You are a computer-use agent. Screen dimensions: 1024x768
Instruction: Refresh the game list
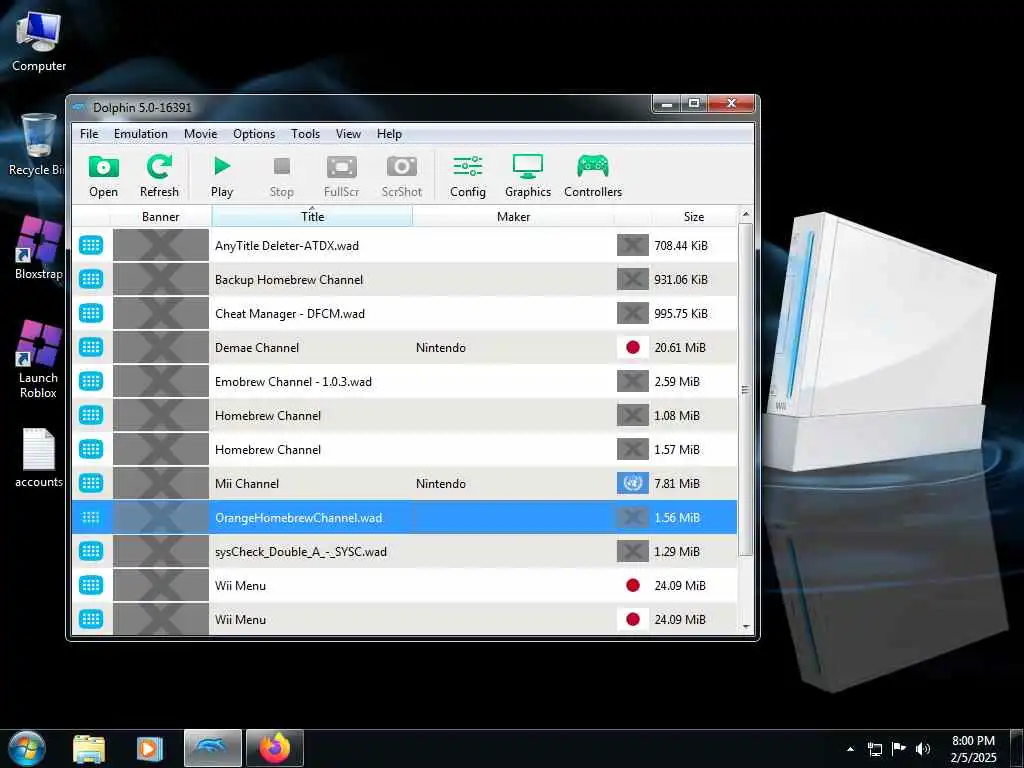[x=159, y=175]
